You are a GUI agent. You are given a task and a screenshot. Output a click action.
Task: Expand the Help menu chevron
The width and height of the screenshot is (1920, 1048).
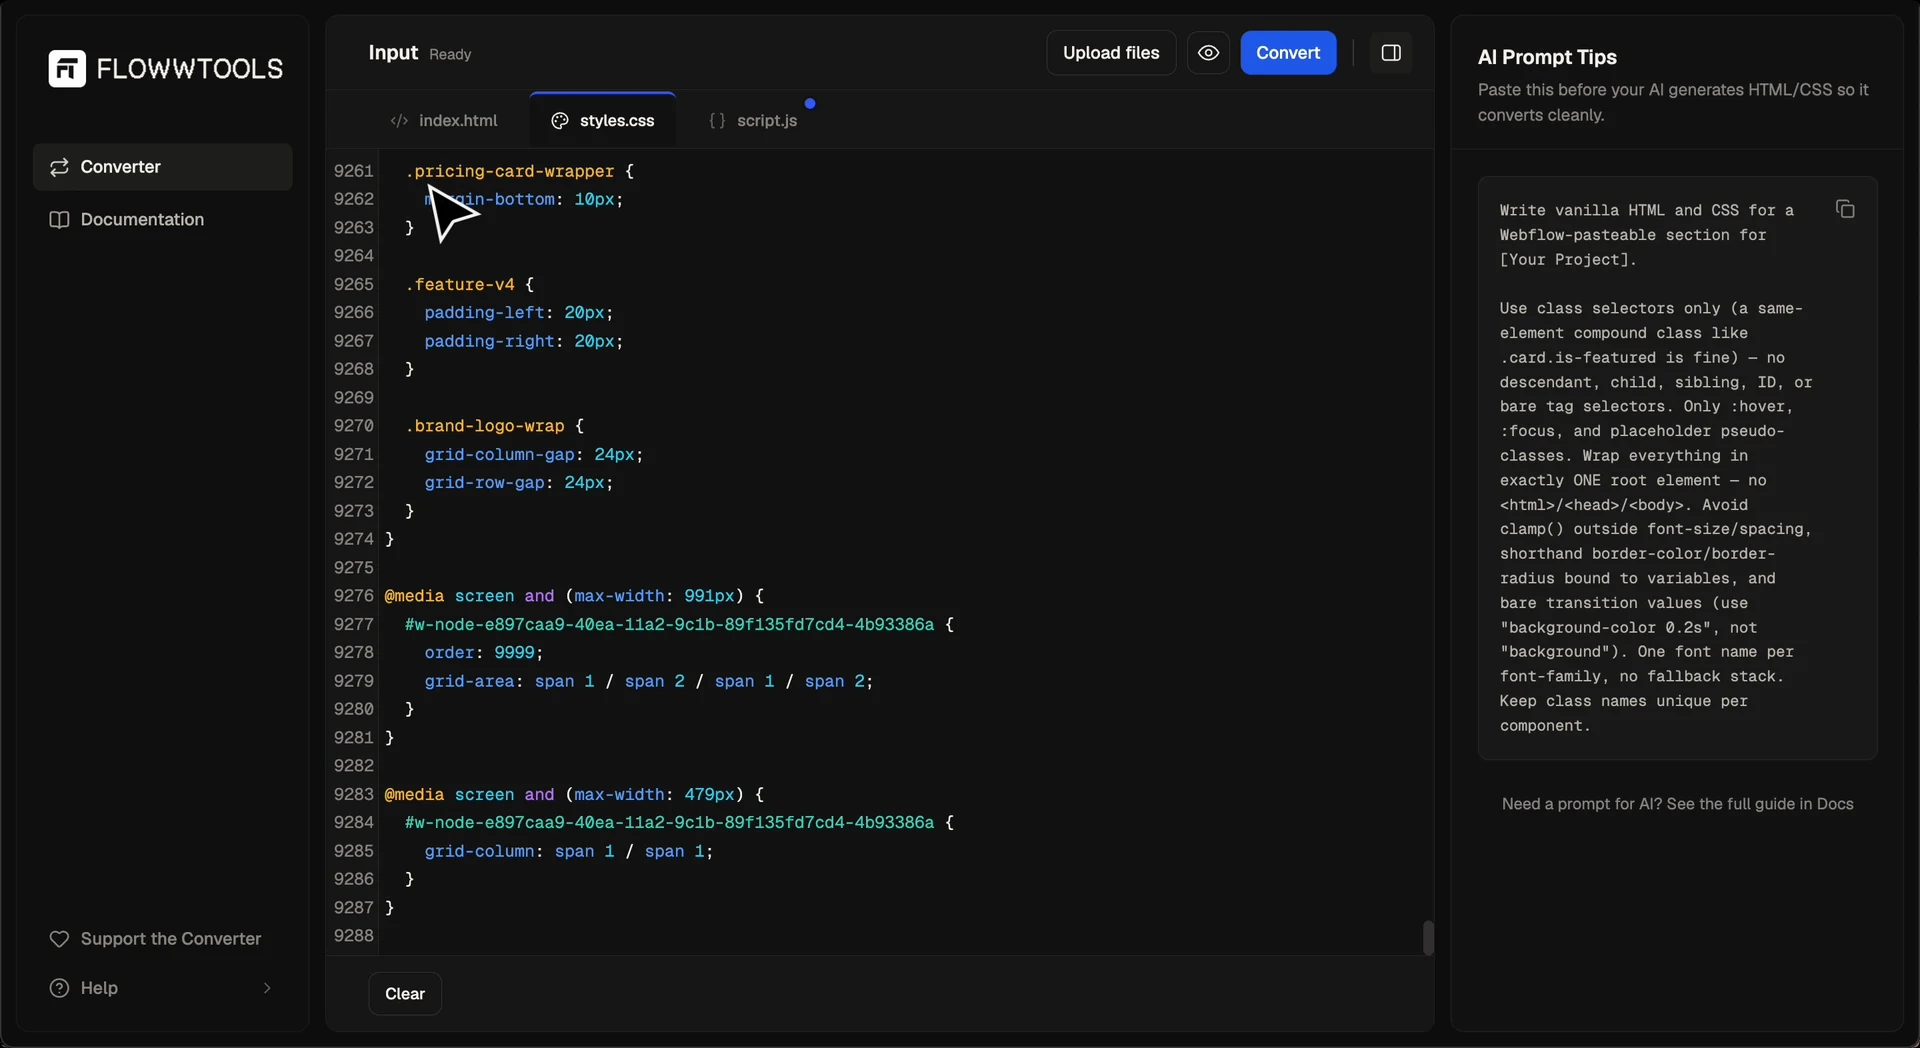(267, 988)
